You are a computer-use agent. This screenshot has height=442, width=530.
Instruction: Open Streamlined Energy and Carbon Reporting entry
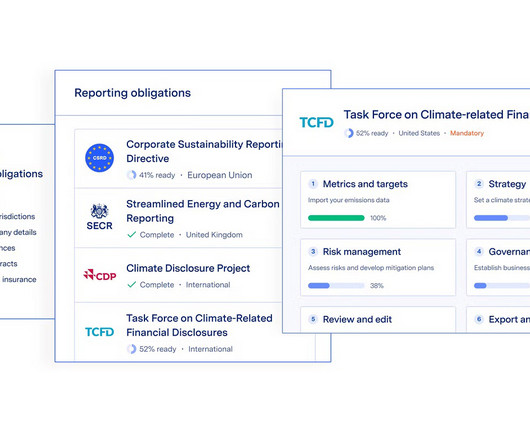coord(178,218)
